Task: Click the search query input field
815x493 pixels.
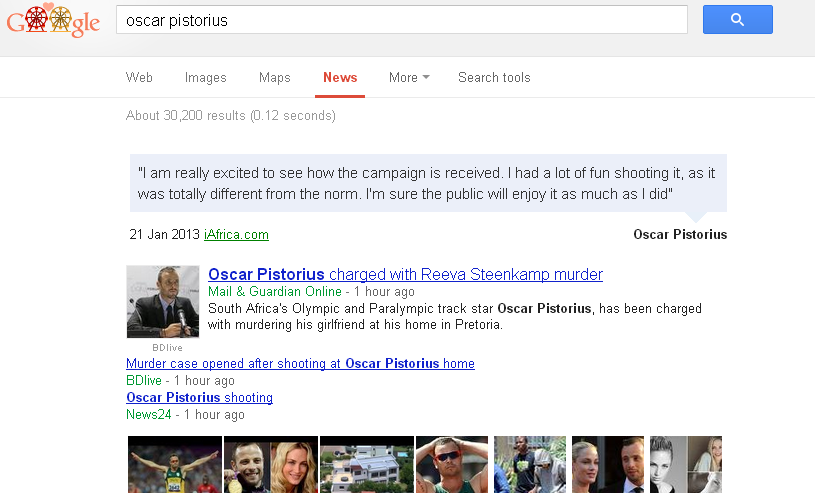Action: (400, 20)
